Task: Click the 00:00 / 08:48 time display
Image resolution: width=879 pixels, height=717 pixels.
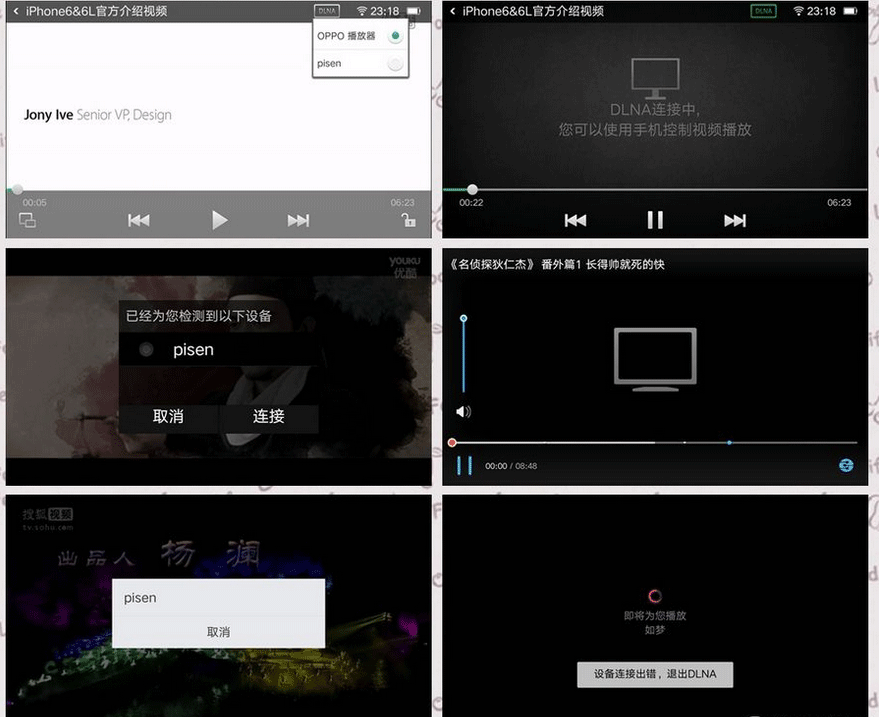Action: [511, 466]
